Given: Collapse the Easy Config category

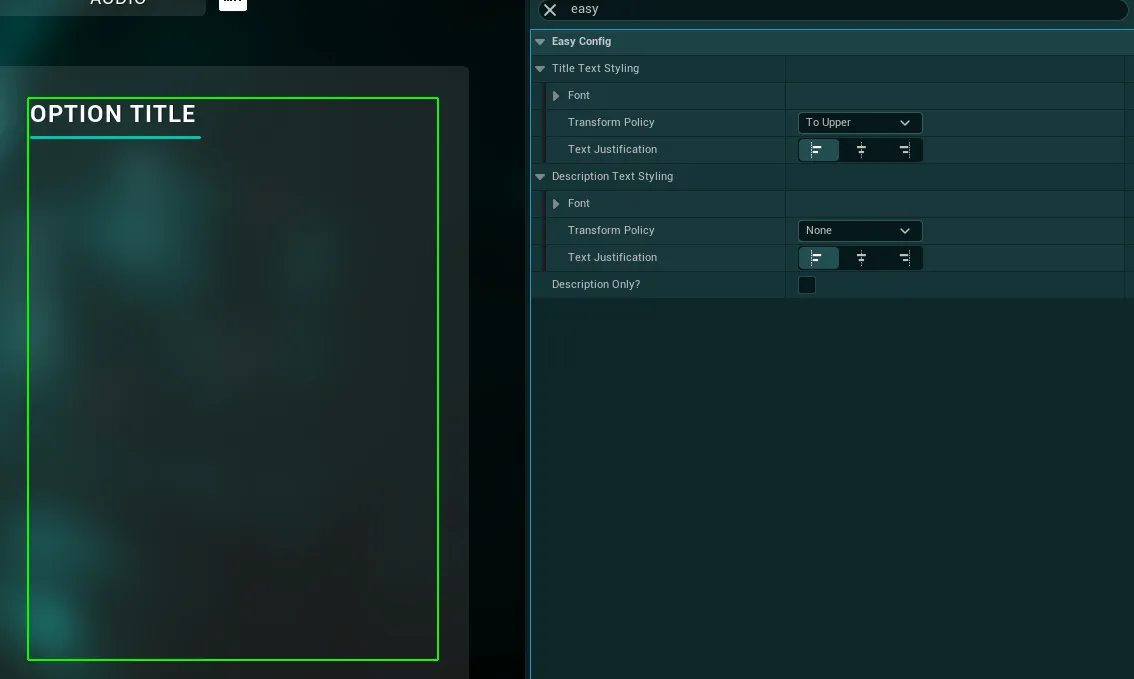Looking at the screenshot, I should click(x=540, y=42).
